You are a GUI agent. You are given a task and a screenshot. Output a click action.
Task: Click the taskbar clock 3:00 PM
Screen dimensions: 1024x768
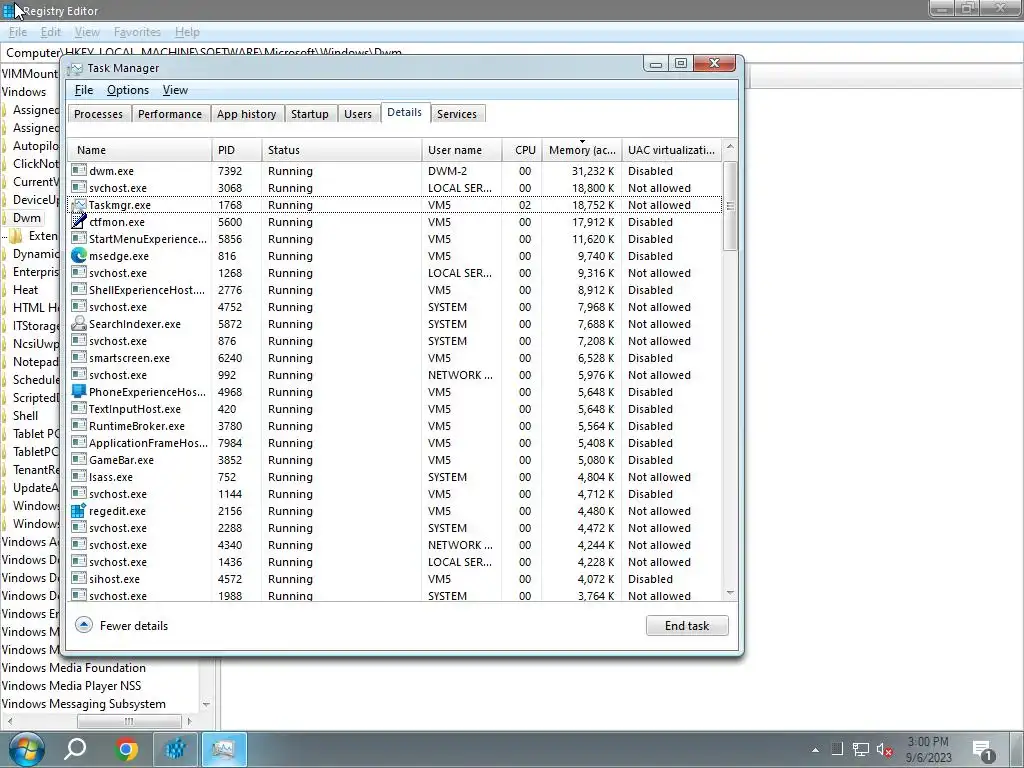928,742
